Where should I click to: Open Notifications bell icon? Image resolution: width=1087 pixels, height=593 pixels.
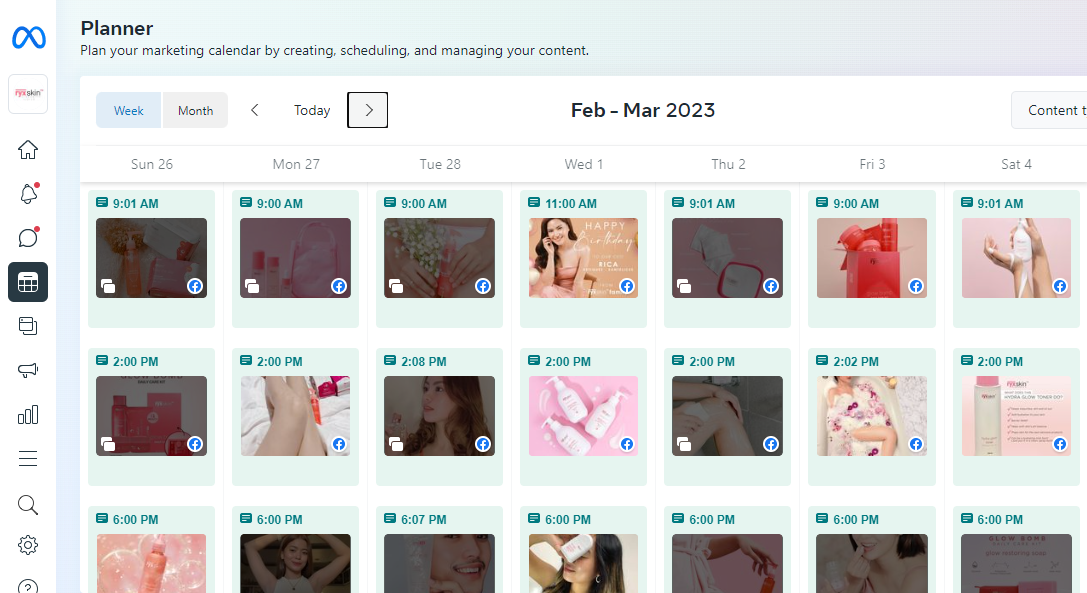(28, 194)
